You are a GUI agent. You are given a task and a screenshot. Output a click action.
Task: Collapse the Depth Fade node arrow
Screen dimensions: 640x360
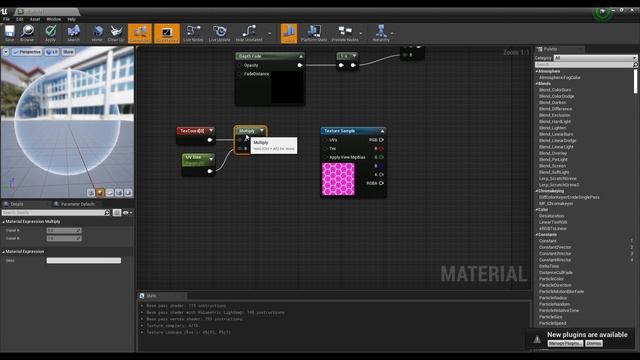[x=301, y=56]
